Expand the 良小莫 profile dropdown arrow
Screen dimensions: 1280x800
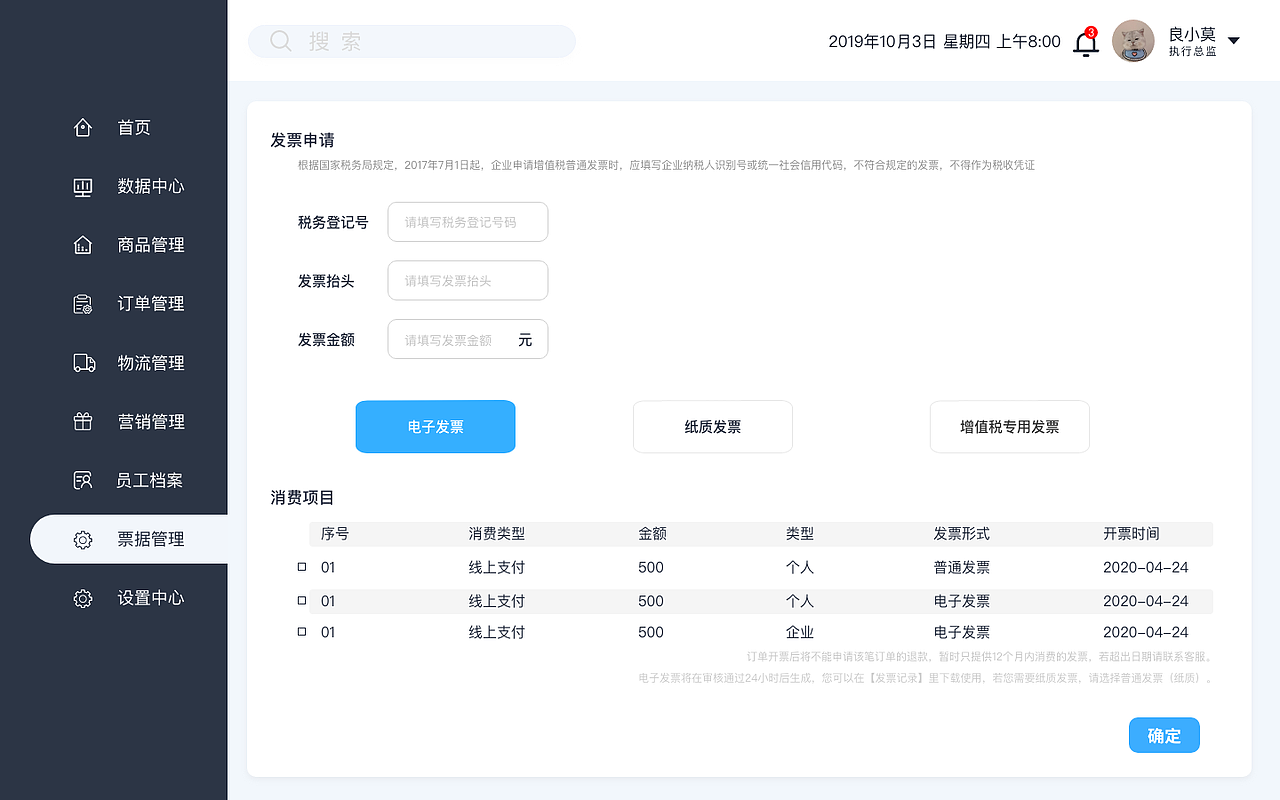(x=1235, y=41)
